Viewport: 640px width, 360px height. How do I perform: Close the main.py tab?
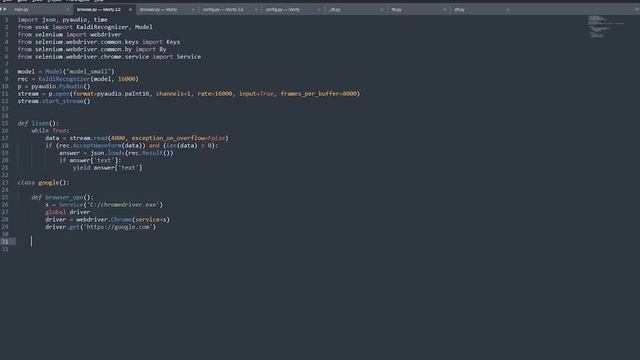tap(67, 9)
